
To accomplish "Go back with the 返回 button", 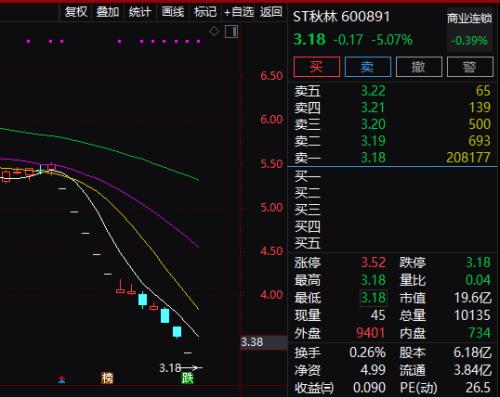I will (x=271, y=12).
